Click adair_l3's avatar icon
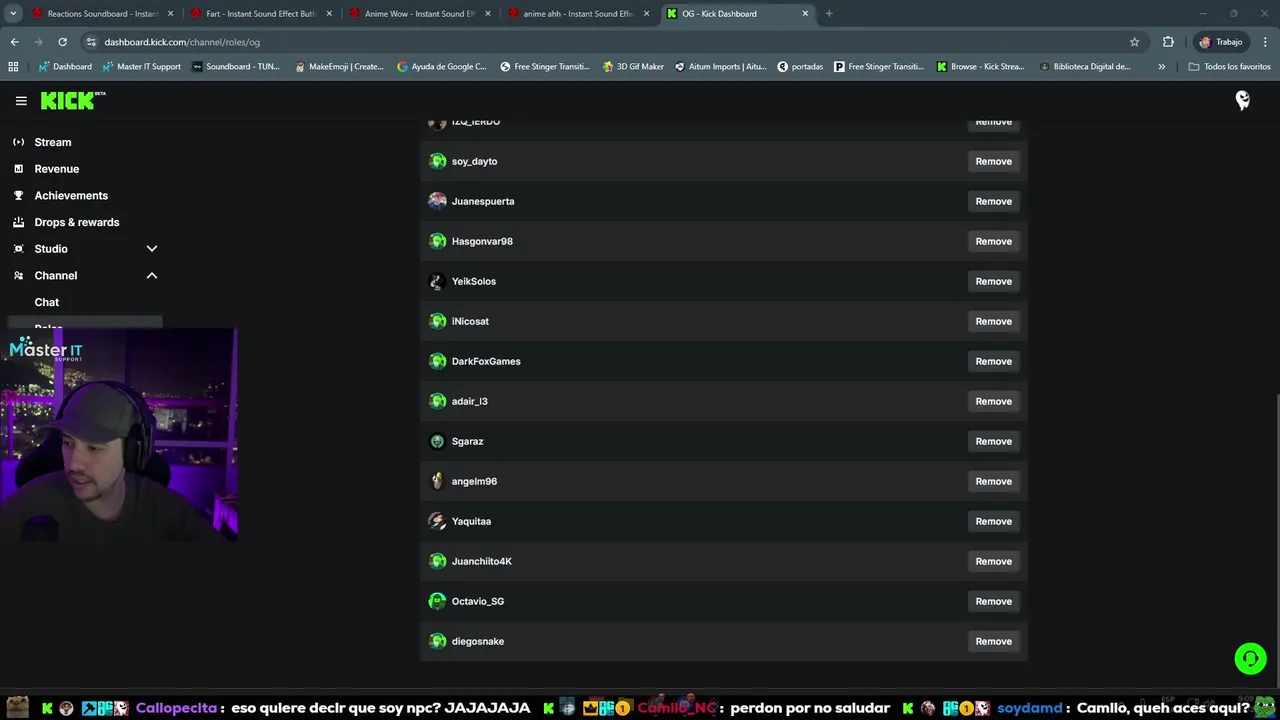 pyautogui.click(x=437, y=401)
